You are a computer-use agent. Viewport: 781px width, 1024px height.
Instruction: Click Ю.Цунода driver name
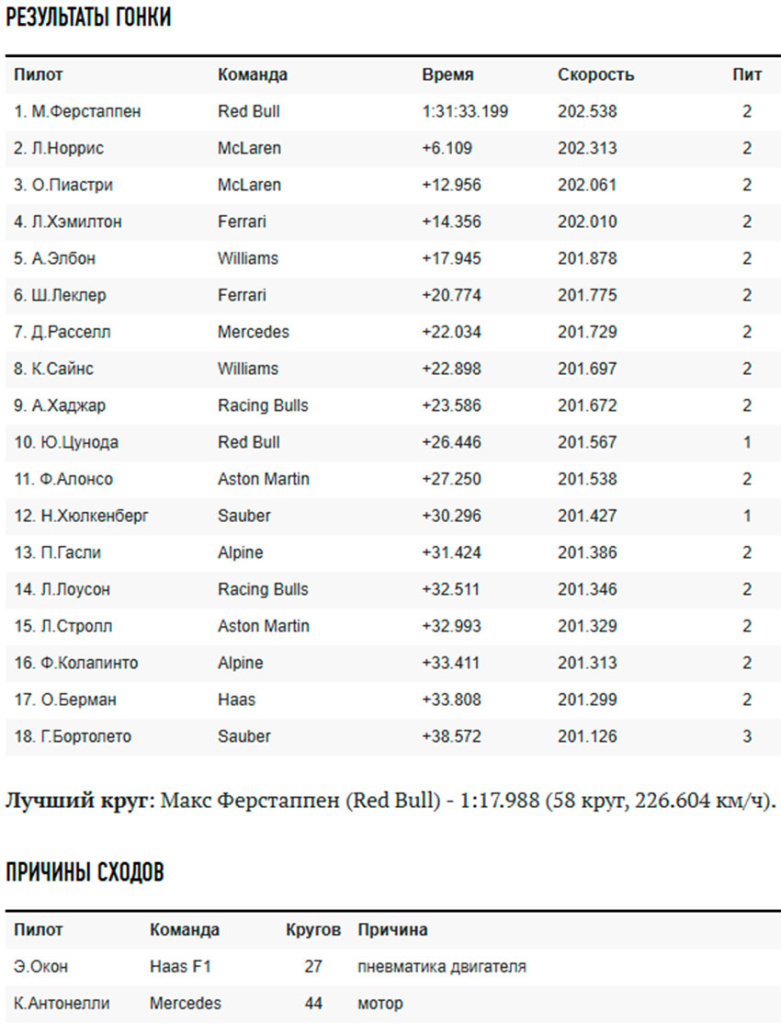tap(66, 442)
